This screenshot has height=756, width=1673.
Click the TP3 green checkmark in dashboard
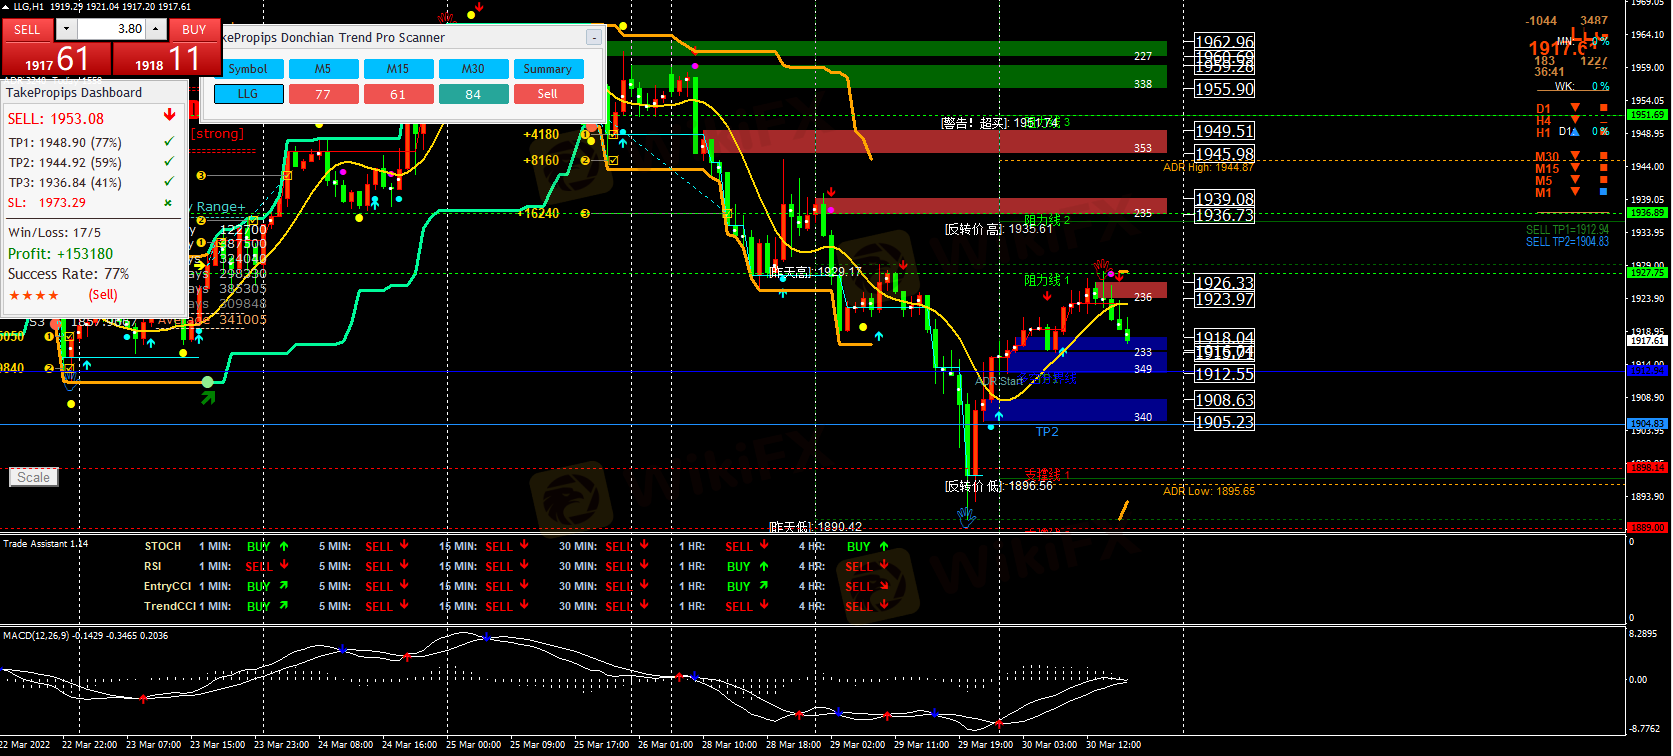click(168, 182)
